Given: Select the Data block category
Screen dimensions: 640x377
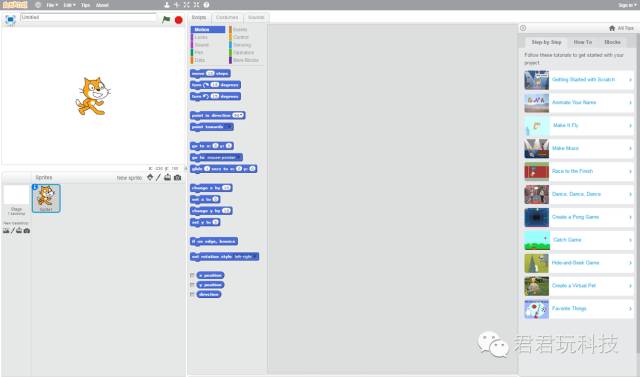Looking at the screenshot, I should (208, 60).
